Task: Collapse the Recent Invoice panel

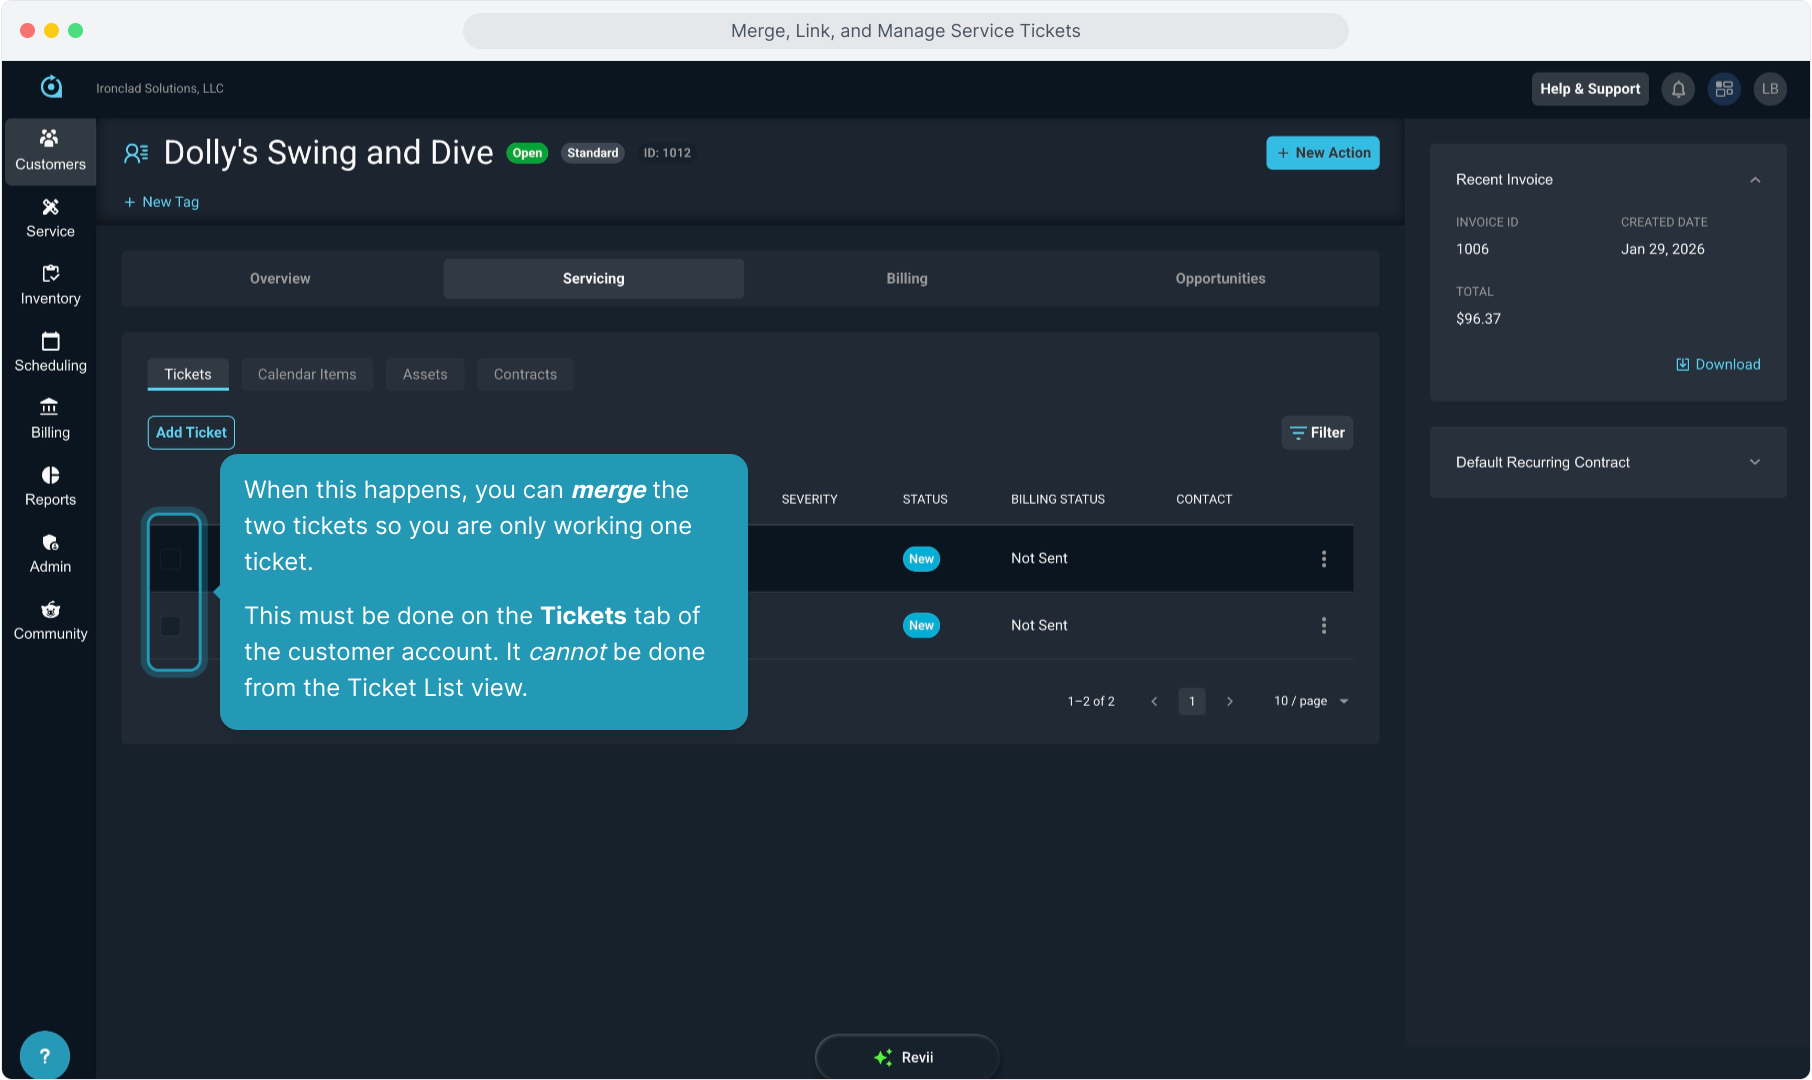Action: click(1754, 180)
